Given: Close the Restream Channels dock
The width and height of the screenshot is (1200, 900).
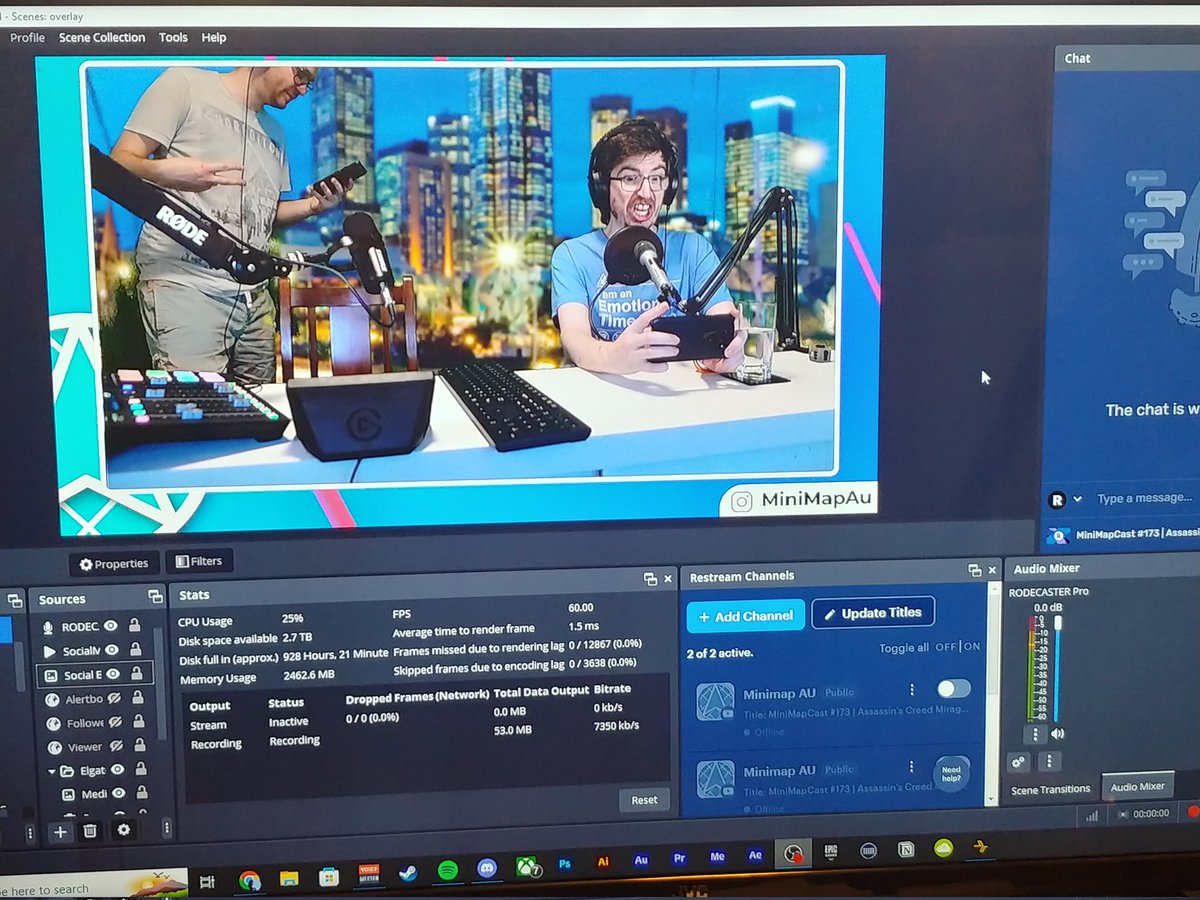Looking at the screenshot, I should pos(993,570).
